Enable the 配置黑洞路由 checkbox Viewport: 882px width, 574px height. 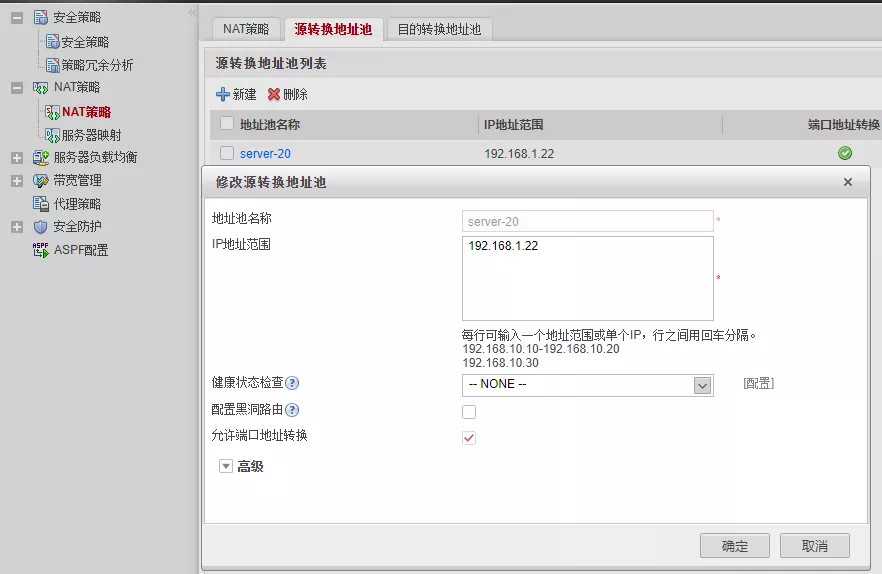(469, 411)
